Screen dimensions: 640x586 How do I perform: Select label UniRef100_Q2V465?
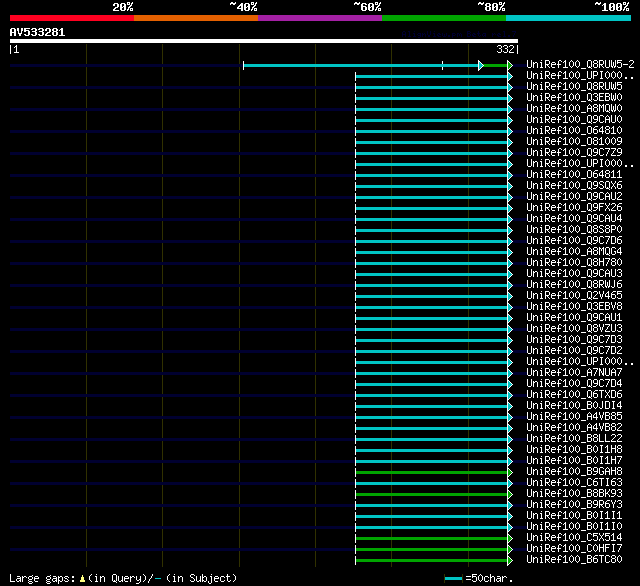(x=574, y=295)
